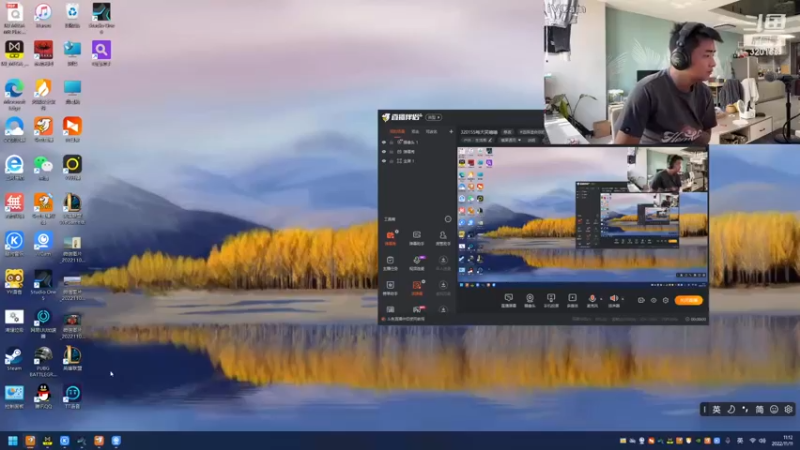Image resolution: width=800 pixels, height=450 pixels.
Task: Launch Steam from the desktop
Action: (x=14, y=358)
